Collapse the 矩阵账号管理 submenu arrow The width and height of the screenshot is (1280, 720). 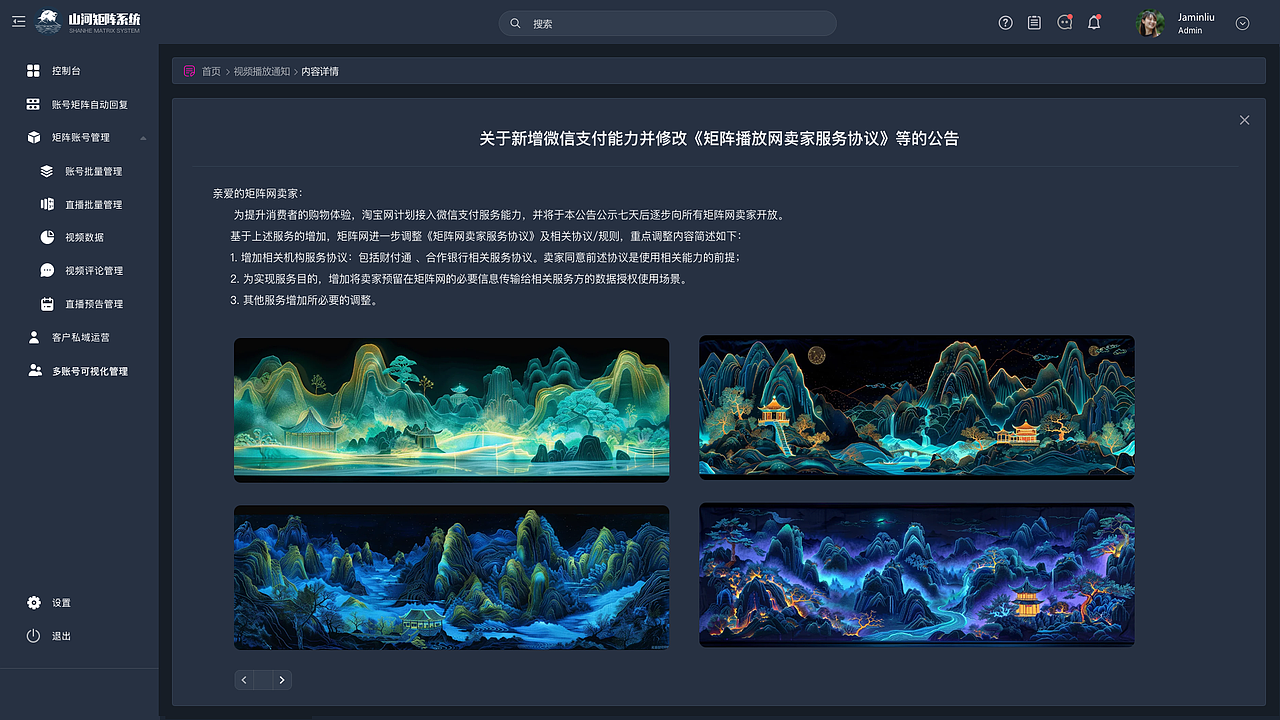(x=143, y=138)
